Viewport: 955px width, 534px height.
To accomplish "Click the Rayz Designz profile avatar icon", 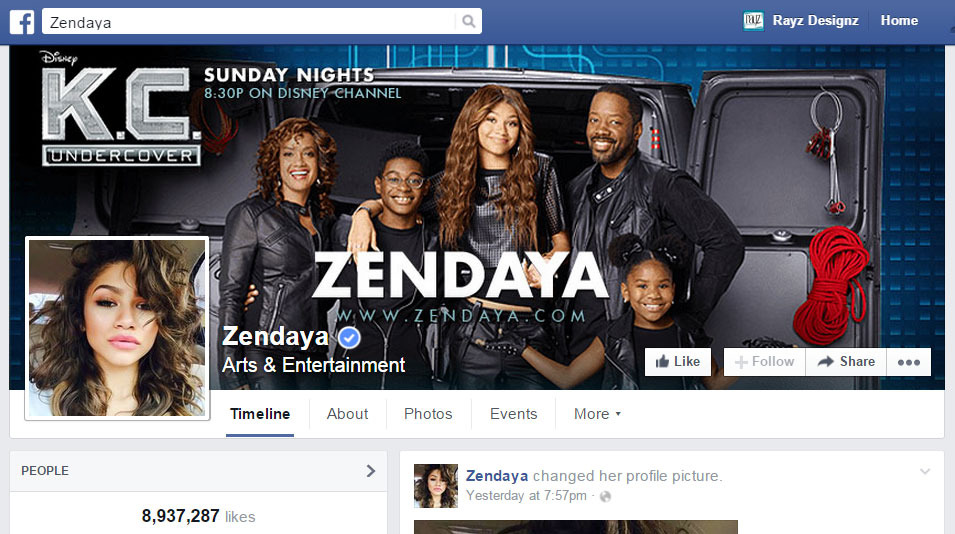I will [x=753, y=21].
